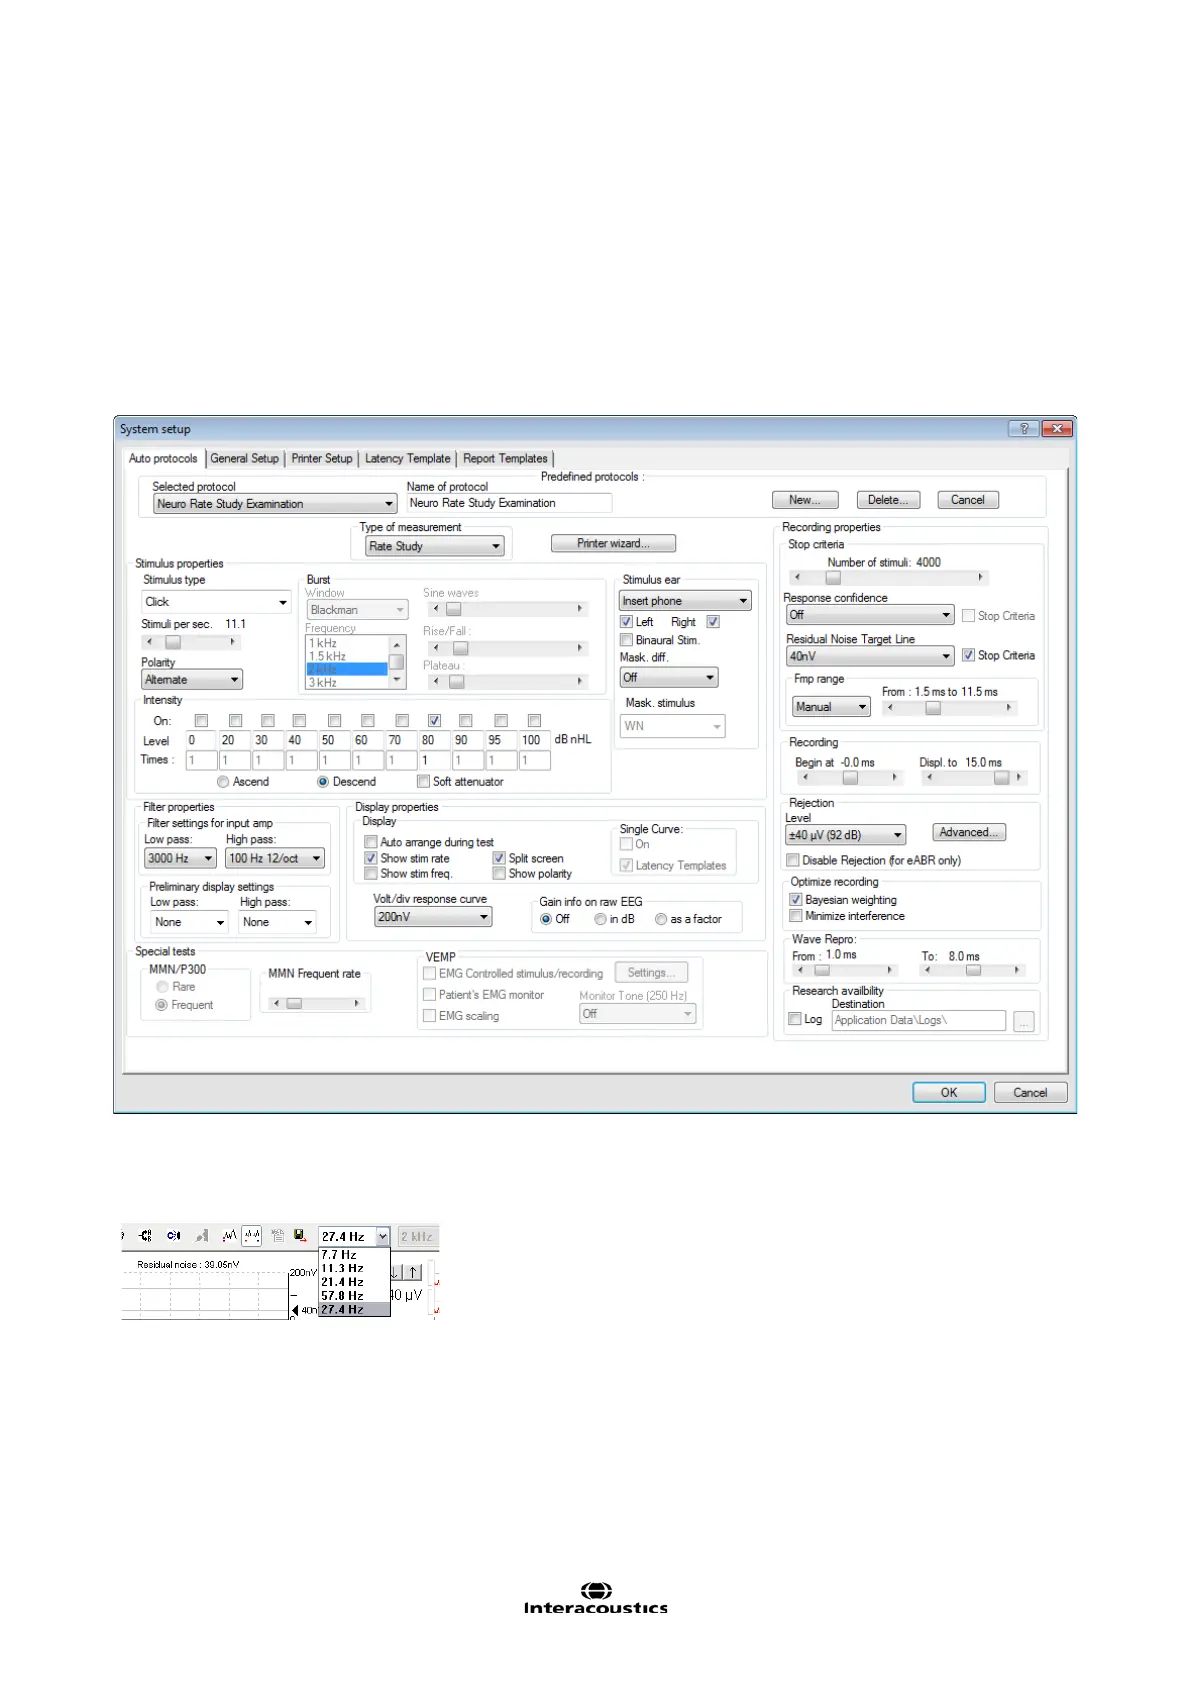
Task: Check the Disable Rejection for eABR option
Action: tap(792, 860)
